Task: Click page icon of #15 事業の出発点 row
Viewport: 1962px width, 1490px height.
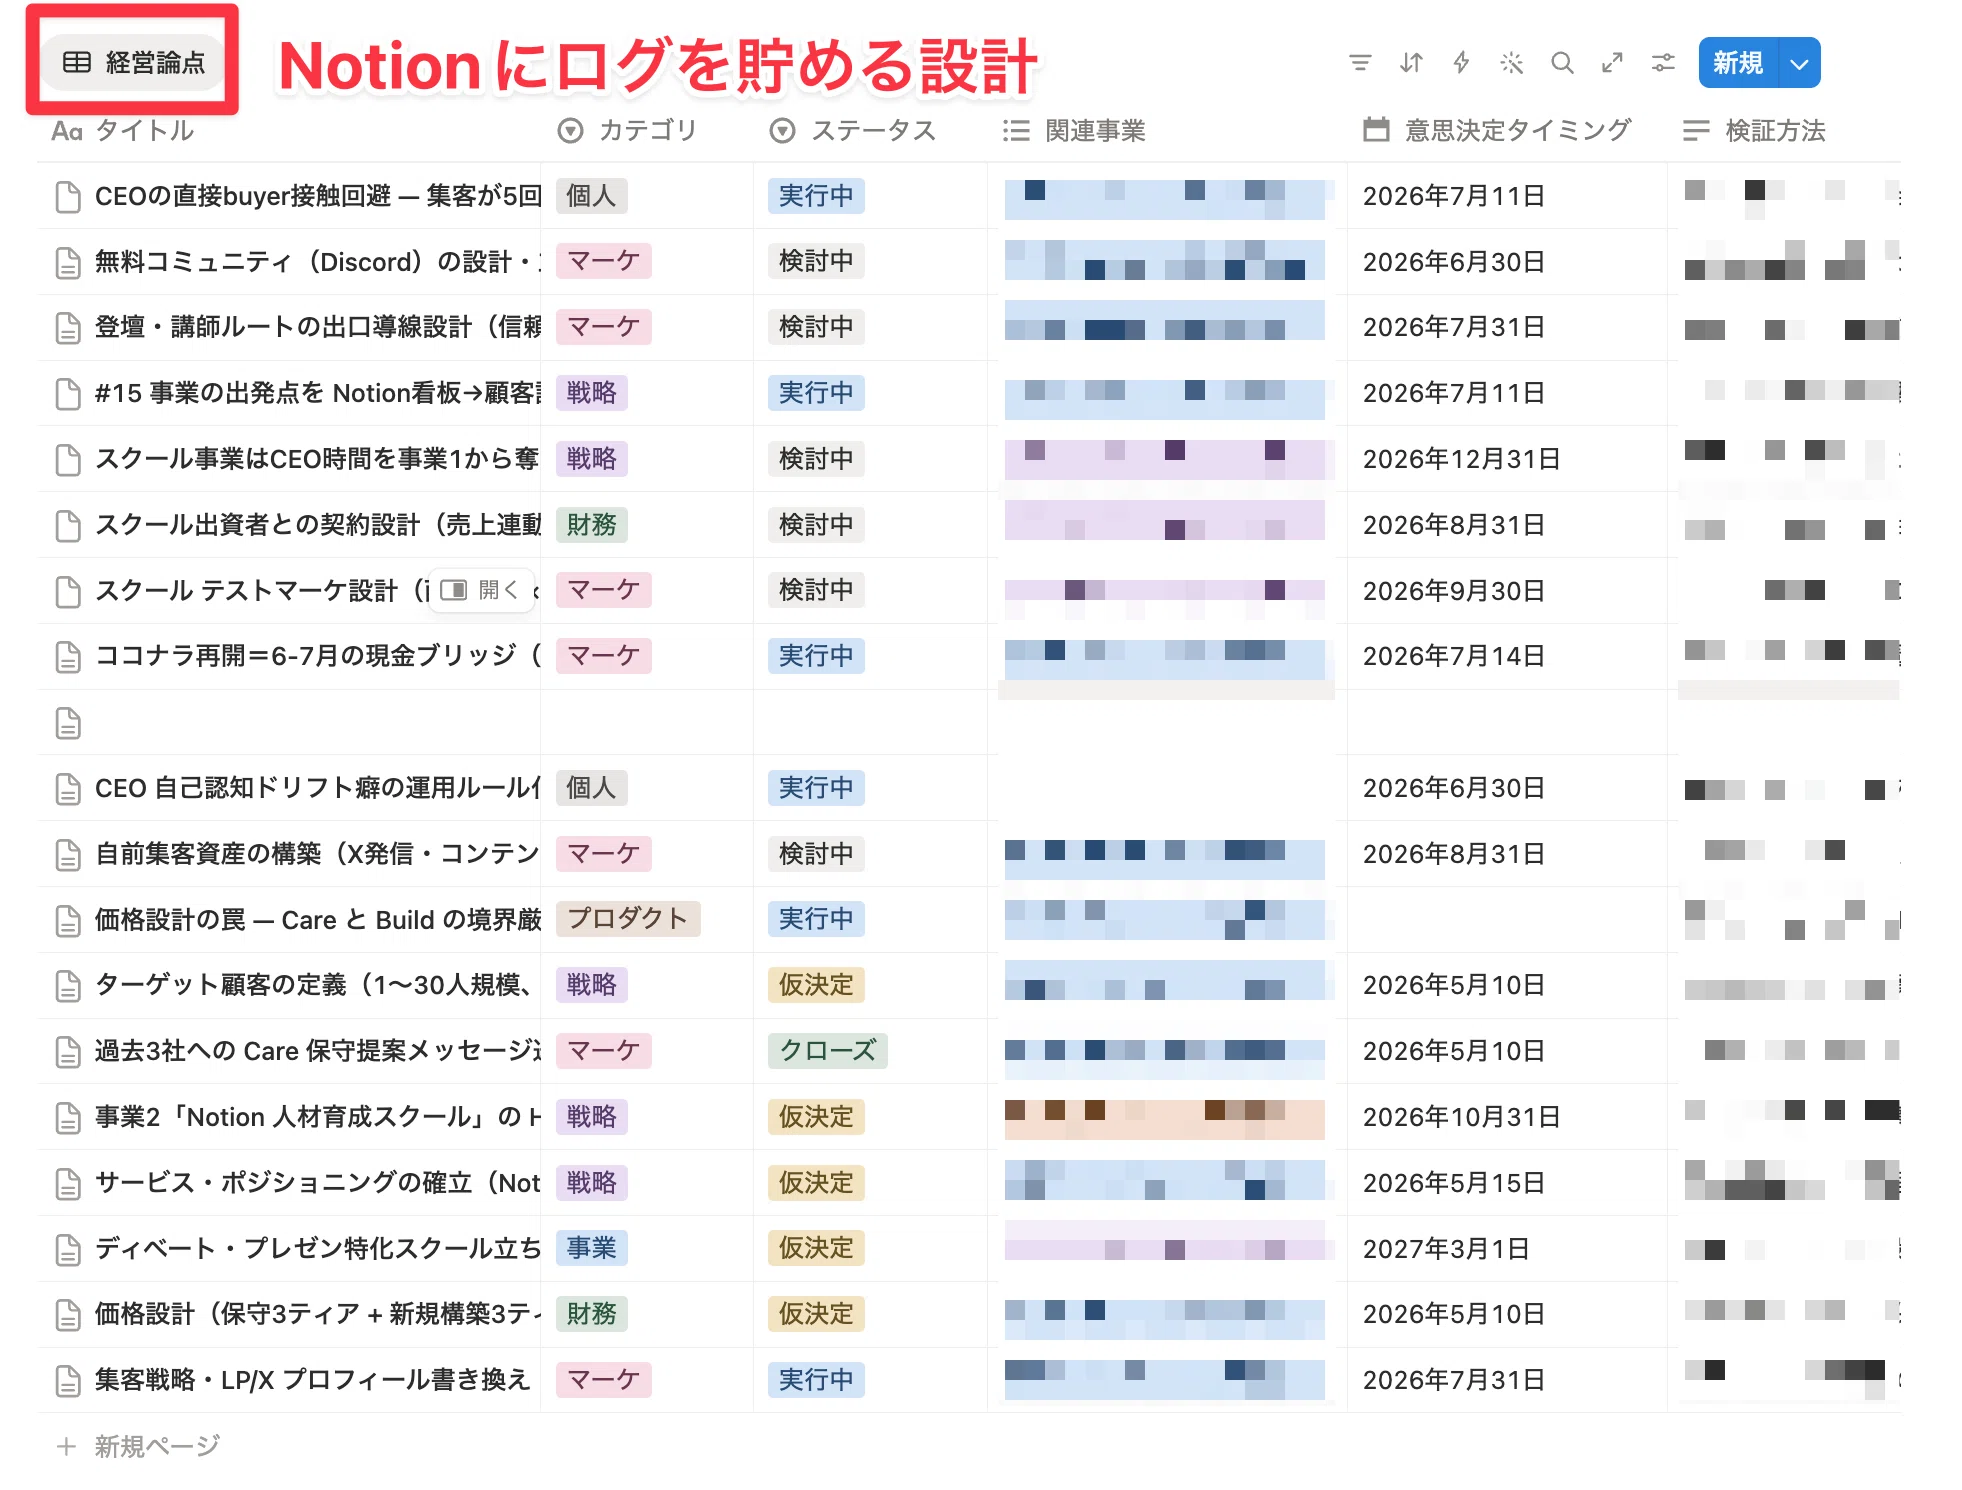Action: [x=68, y=394]
